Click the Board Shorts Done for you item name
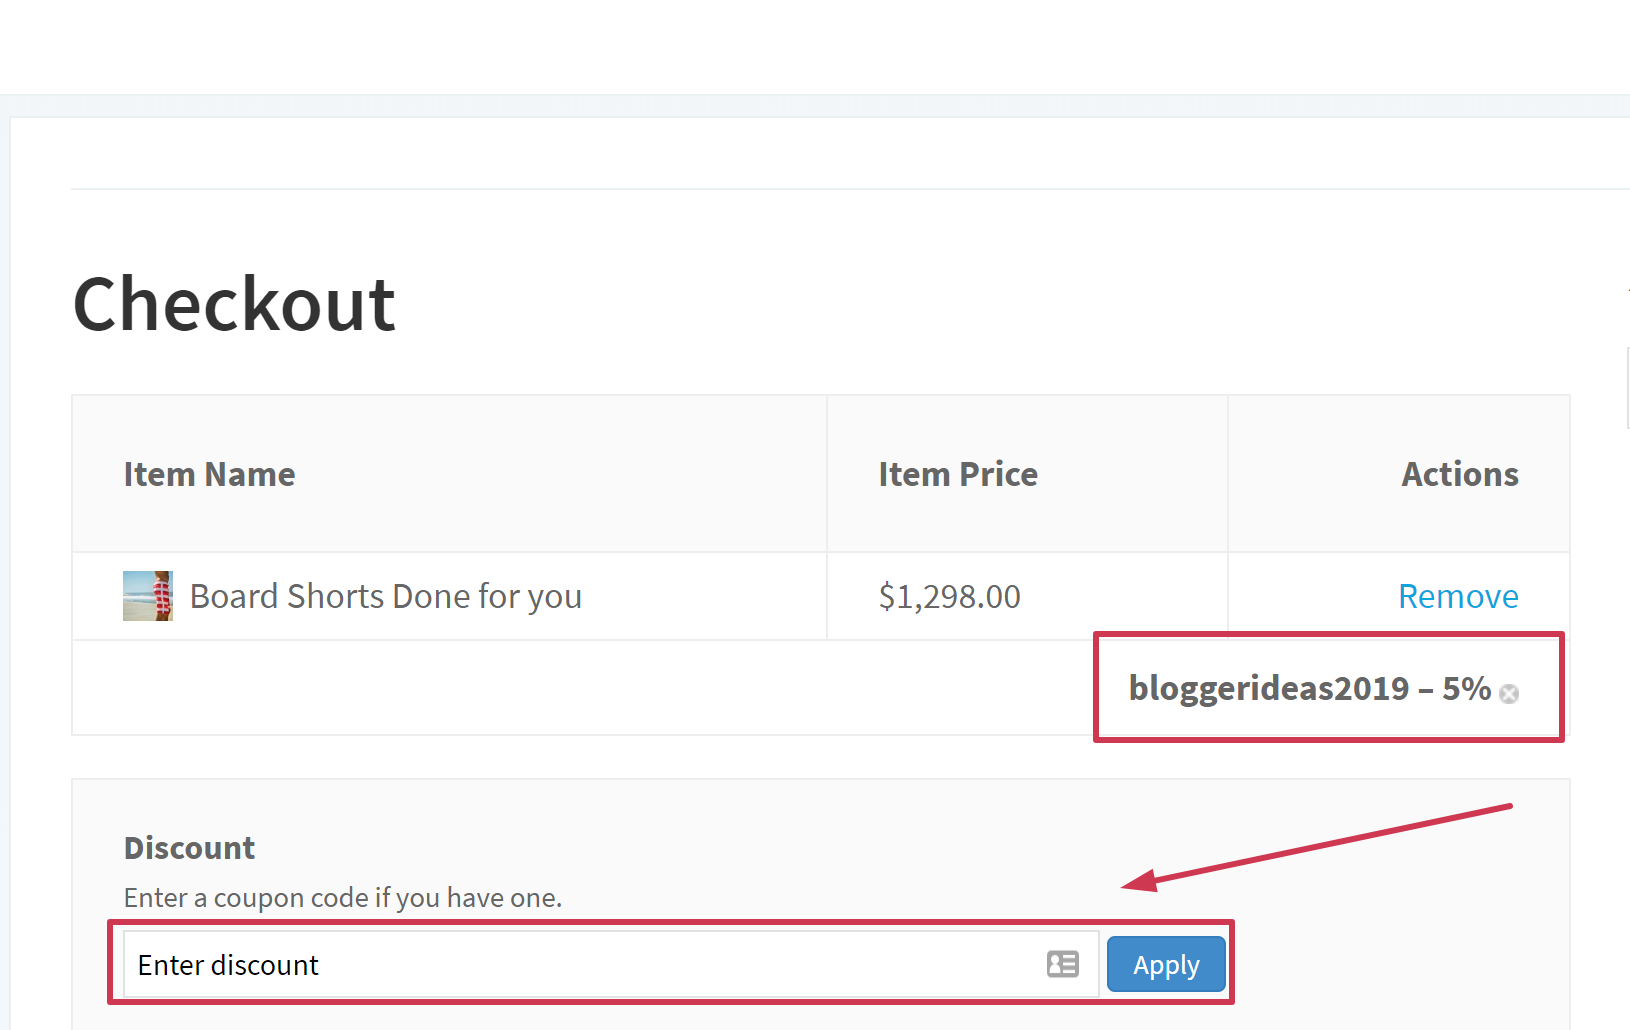 385,596
